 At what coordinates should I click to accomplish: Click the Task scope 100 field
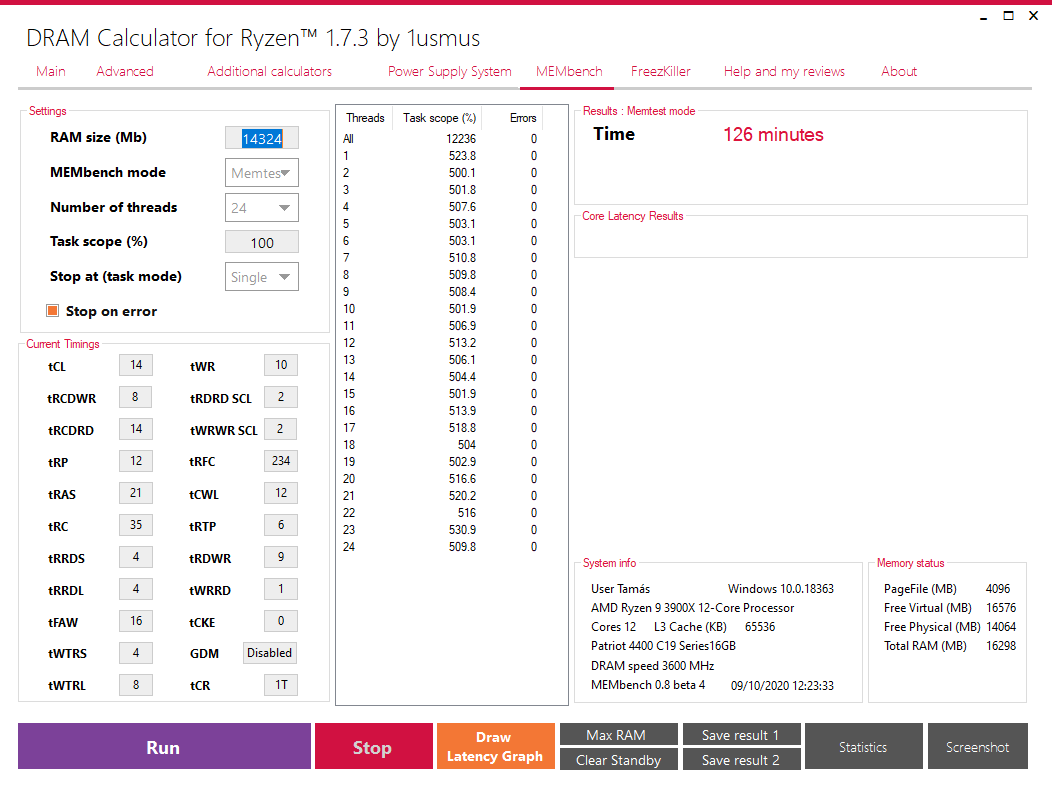[262, 243]
